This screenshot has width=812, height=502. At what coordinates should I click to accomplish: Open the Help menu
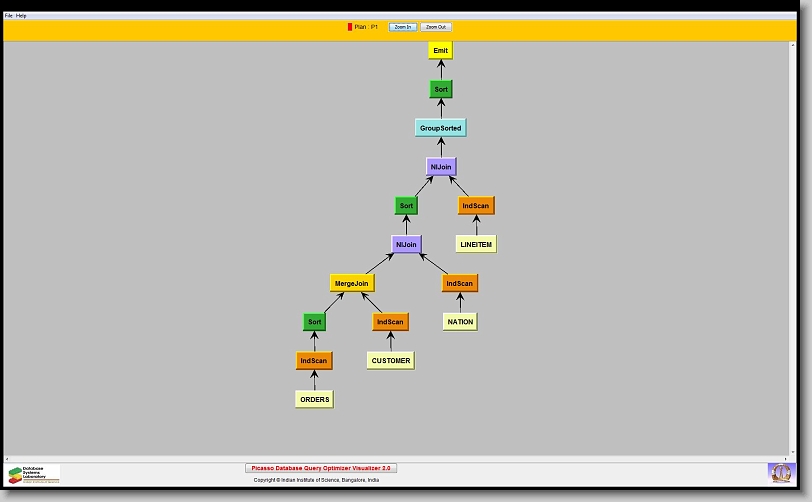(x=22, y=16)
